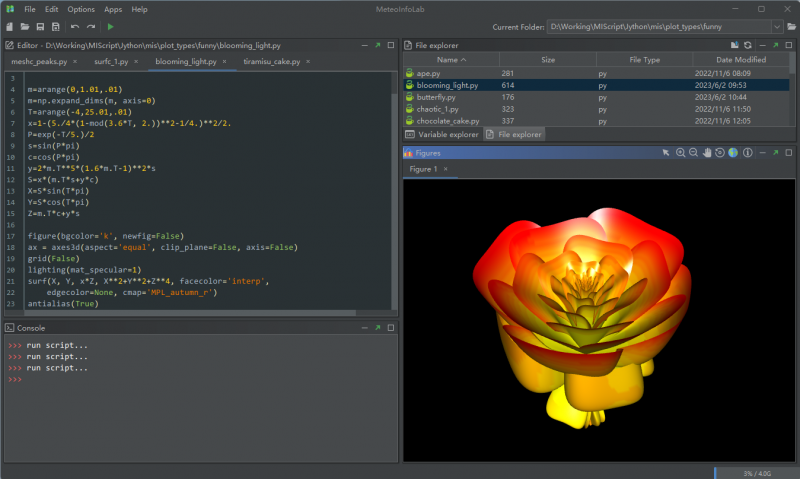Click the Save file icon in toolbar

(40, 26)
